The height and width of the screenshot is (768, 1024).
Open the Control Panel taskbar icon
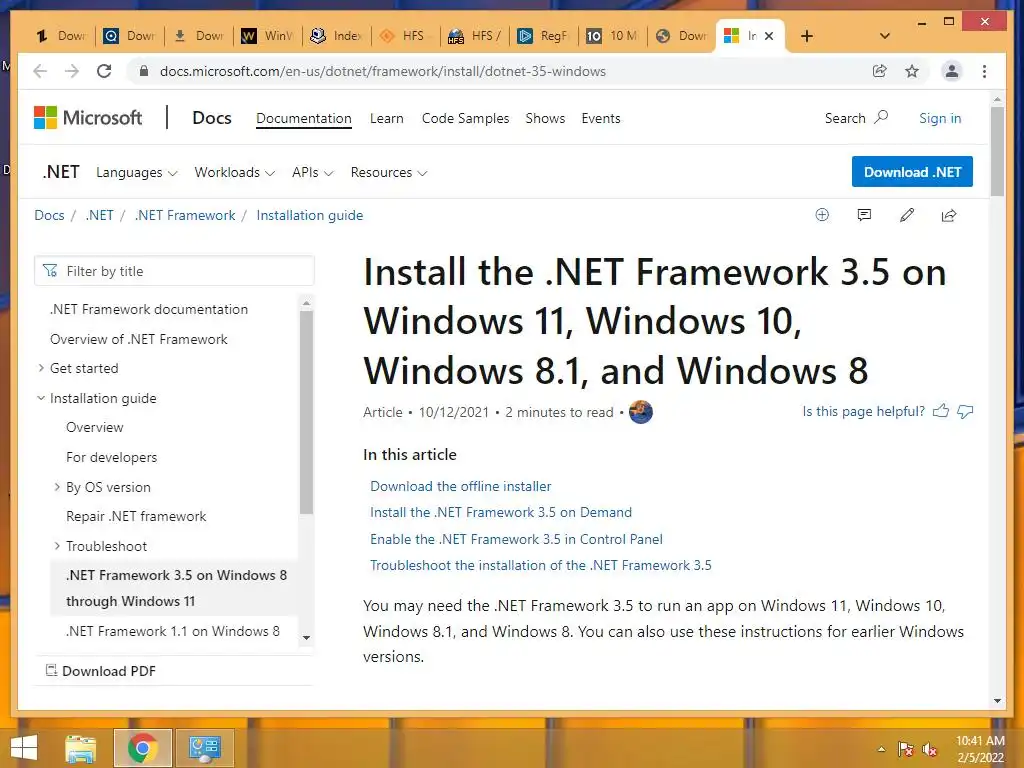coord(205,748)
